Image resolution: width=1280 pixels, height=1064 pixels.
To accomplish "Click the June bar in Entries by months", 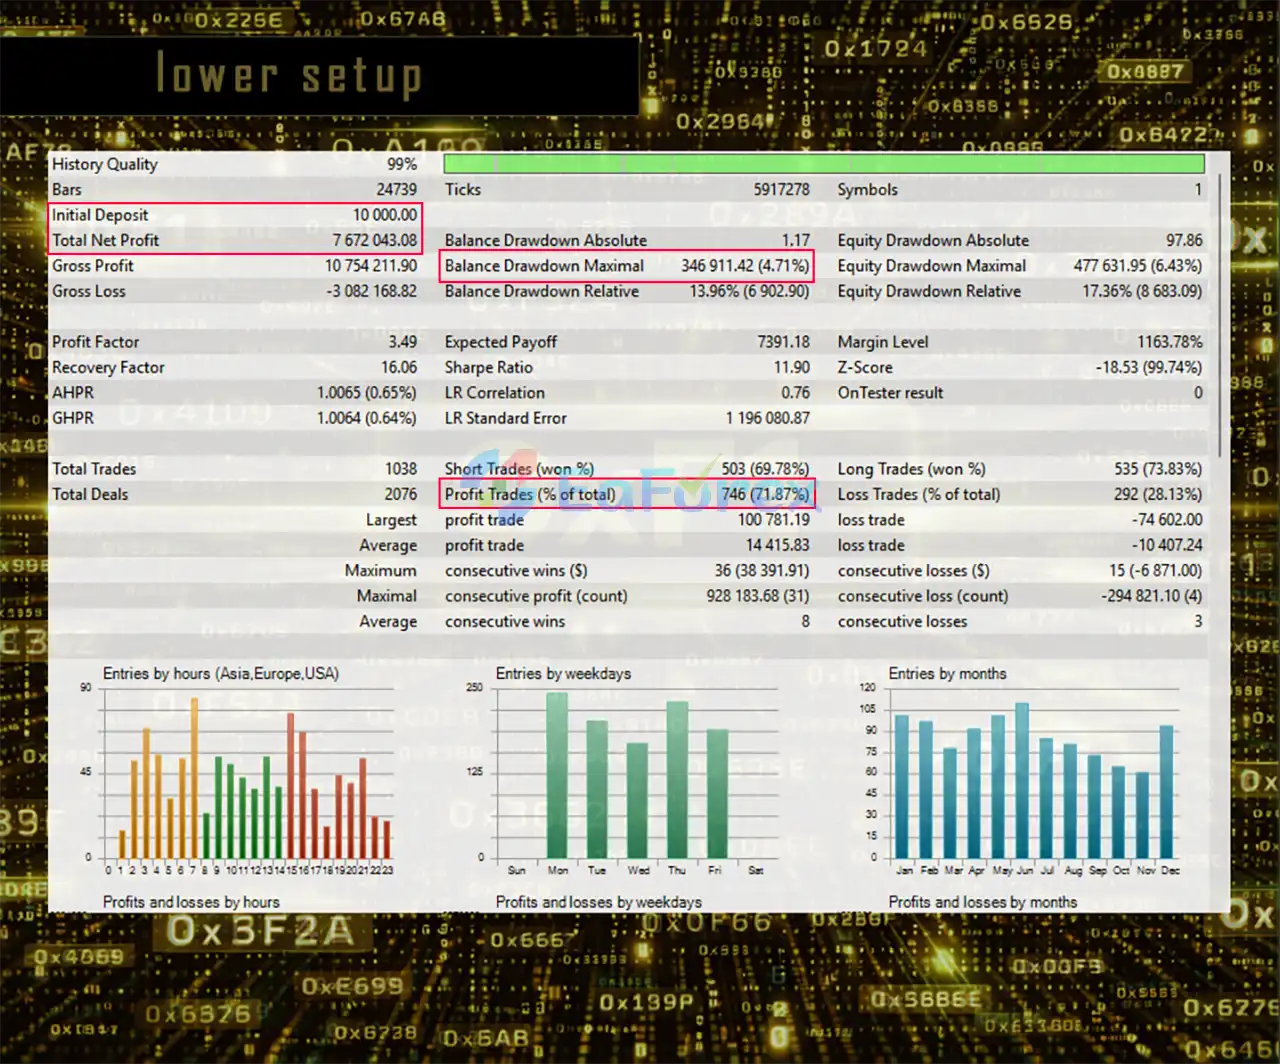I will (x=1022, y=780).
